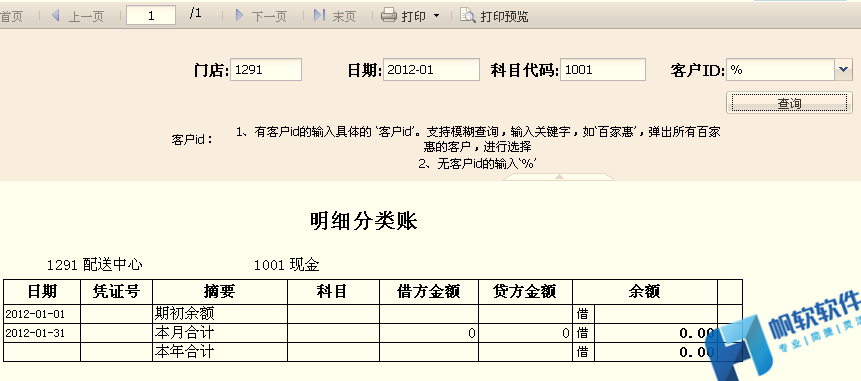Click the 门店 input field containing 1291
Image resolution: width=861 pixels, height=381 pixels.
pos(266,70)
